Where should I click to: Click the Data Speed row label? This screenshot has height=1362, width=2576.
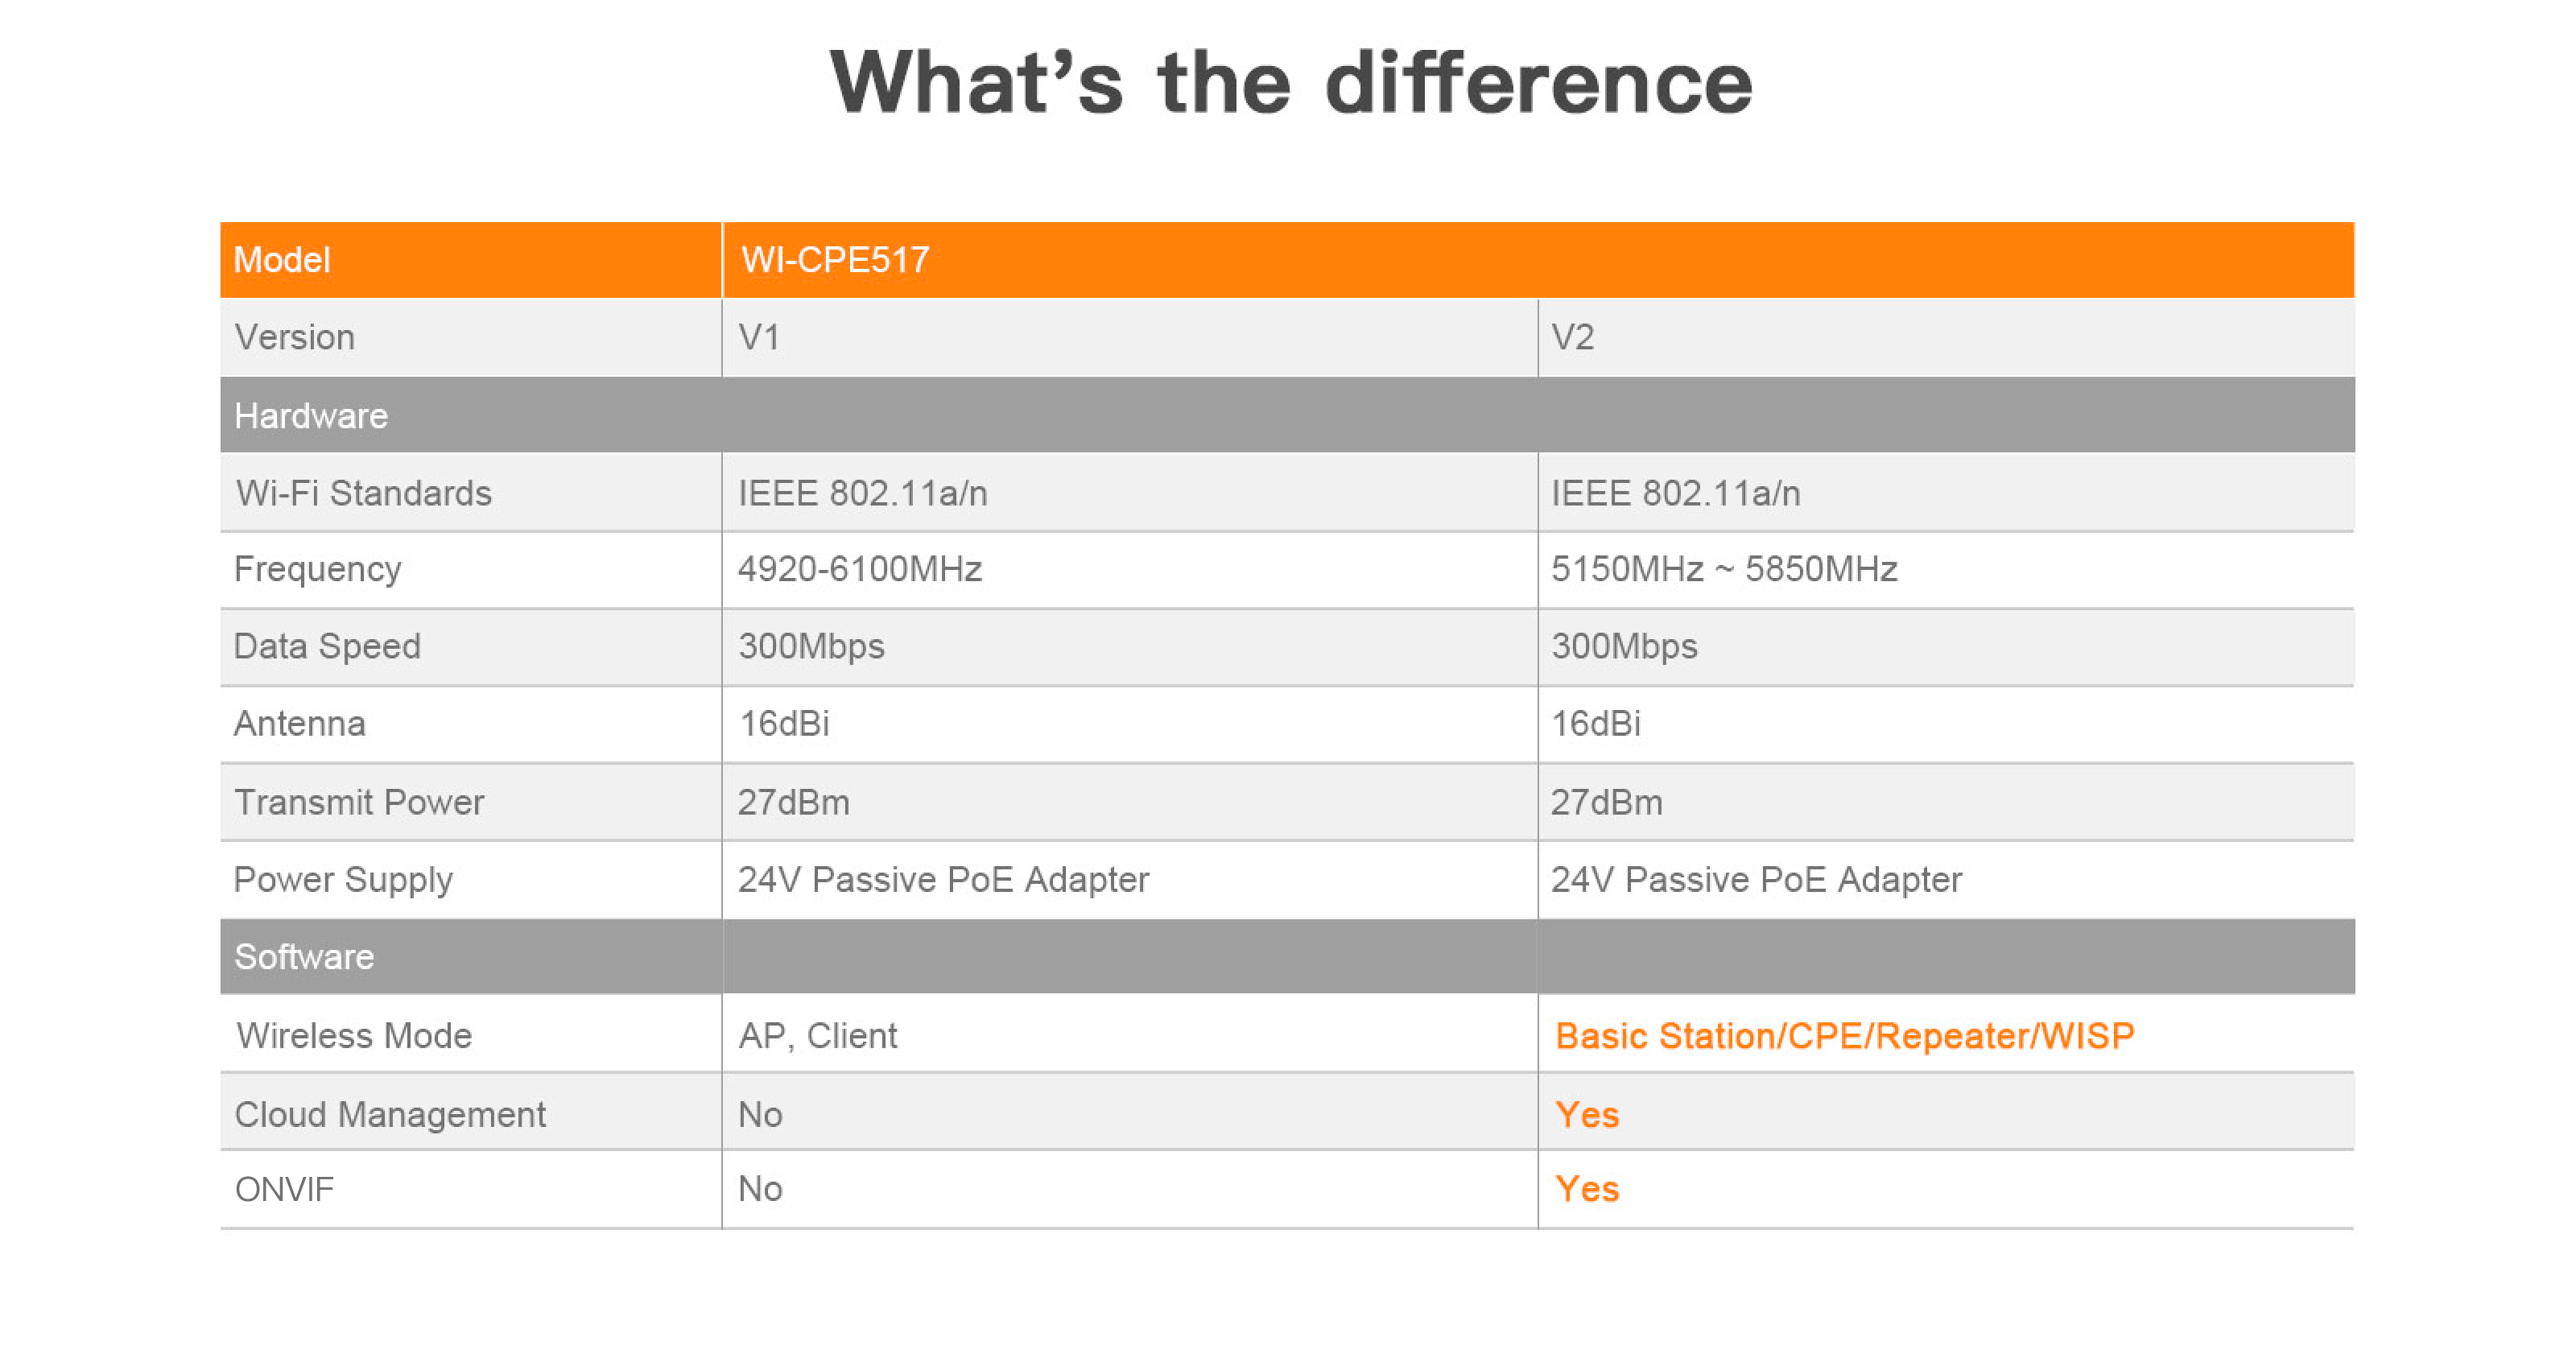[x=327, y=646]
